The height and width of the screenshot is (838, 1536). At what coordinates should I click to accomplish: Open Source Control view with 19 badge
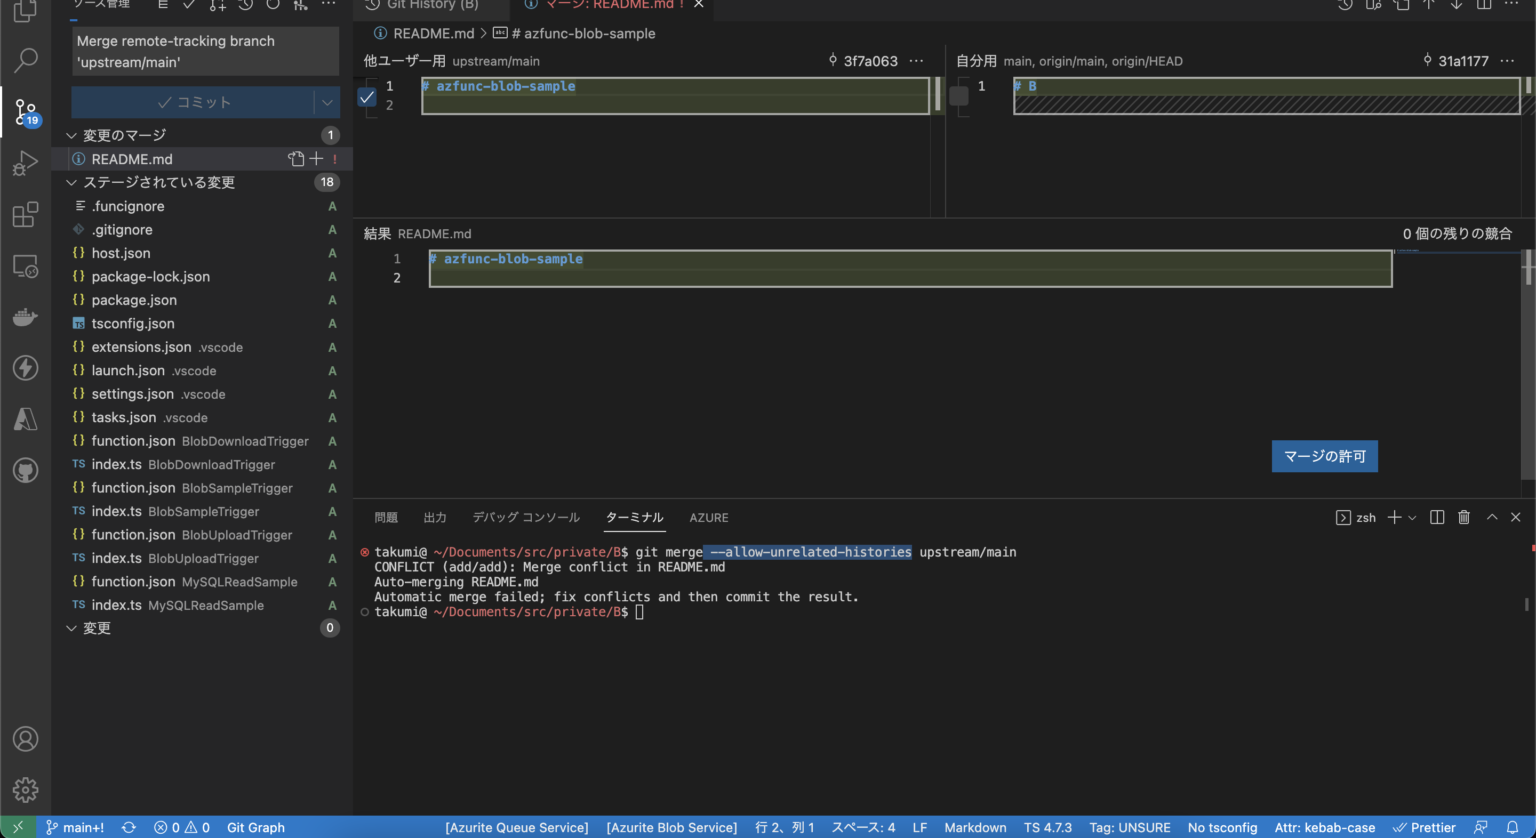pyautogui.click(x=25, y=111)
